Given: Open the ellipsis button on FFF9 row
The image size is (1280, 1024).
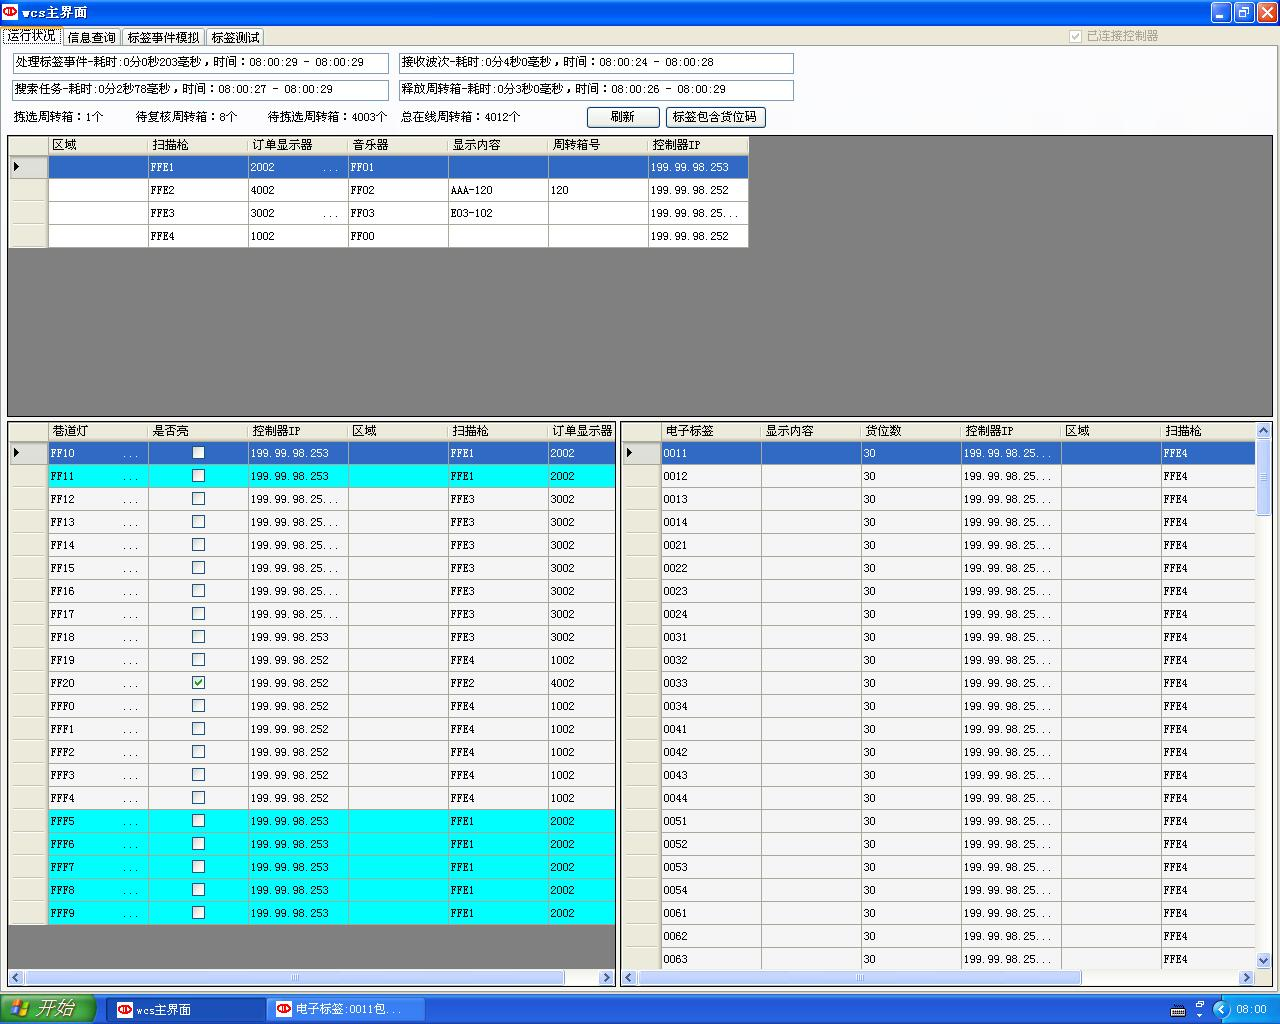Looking at the screenshot, I should point(131,914).
